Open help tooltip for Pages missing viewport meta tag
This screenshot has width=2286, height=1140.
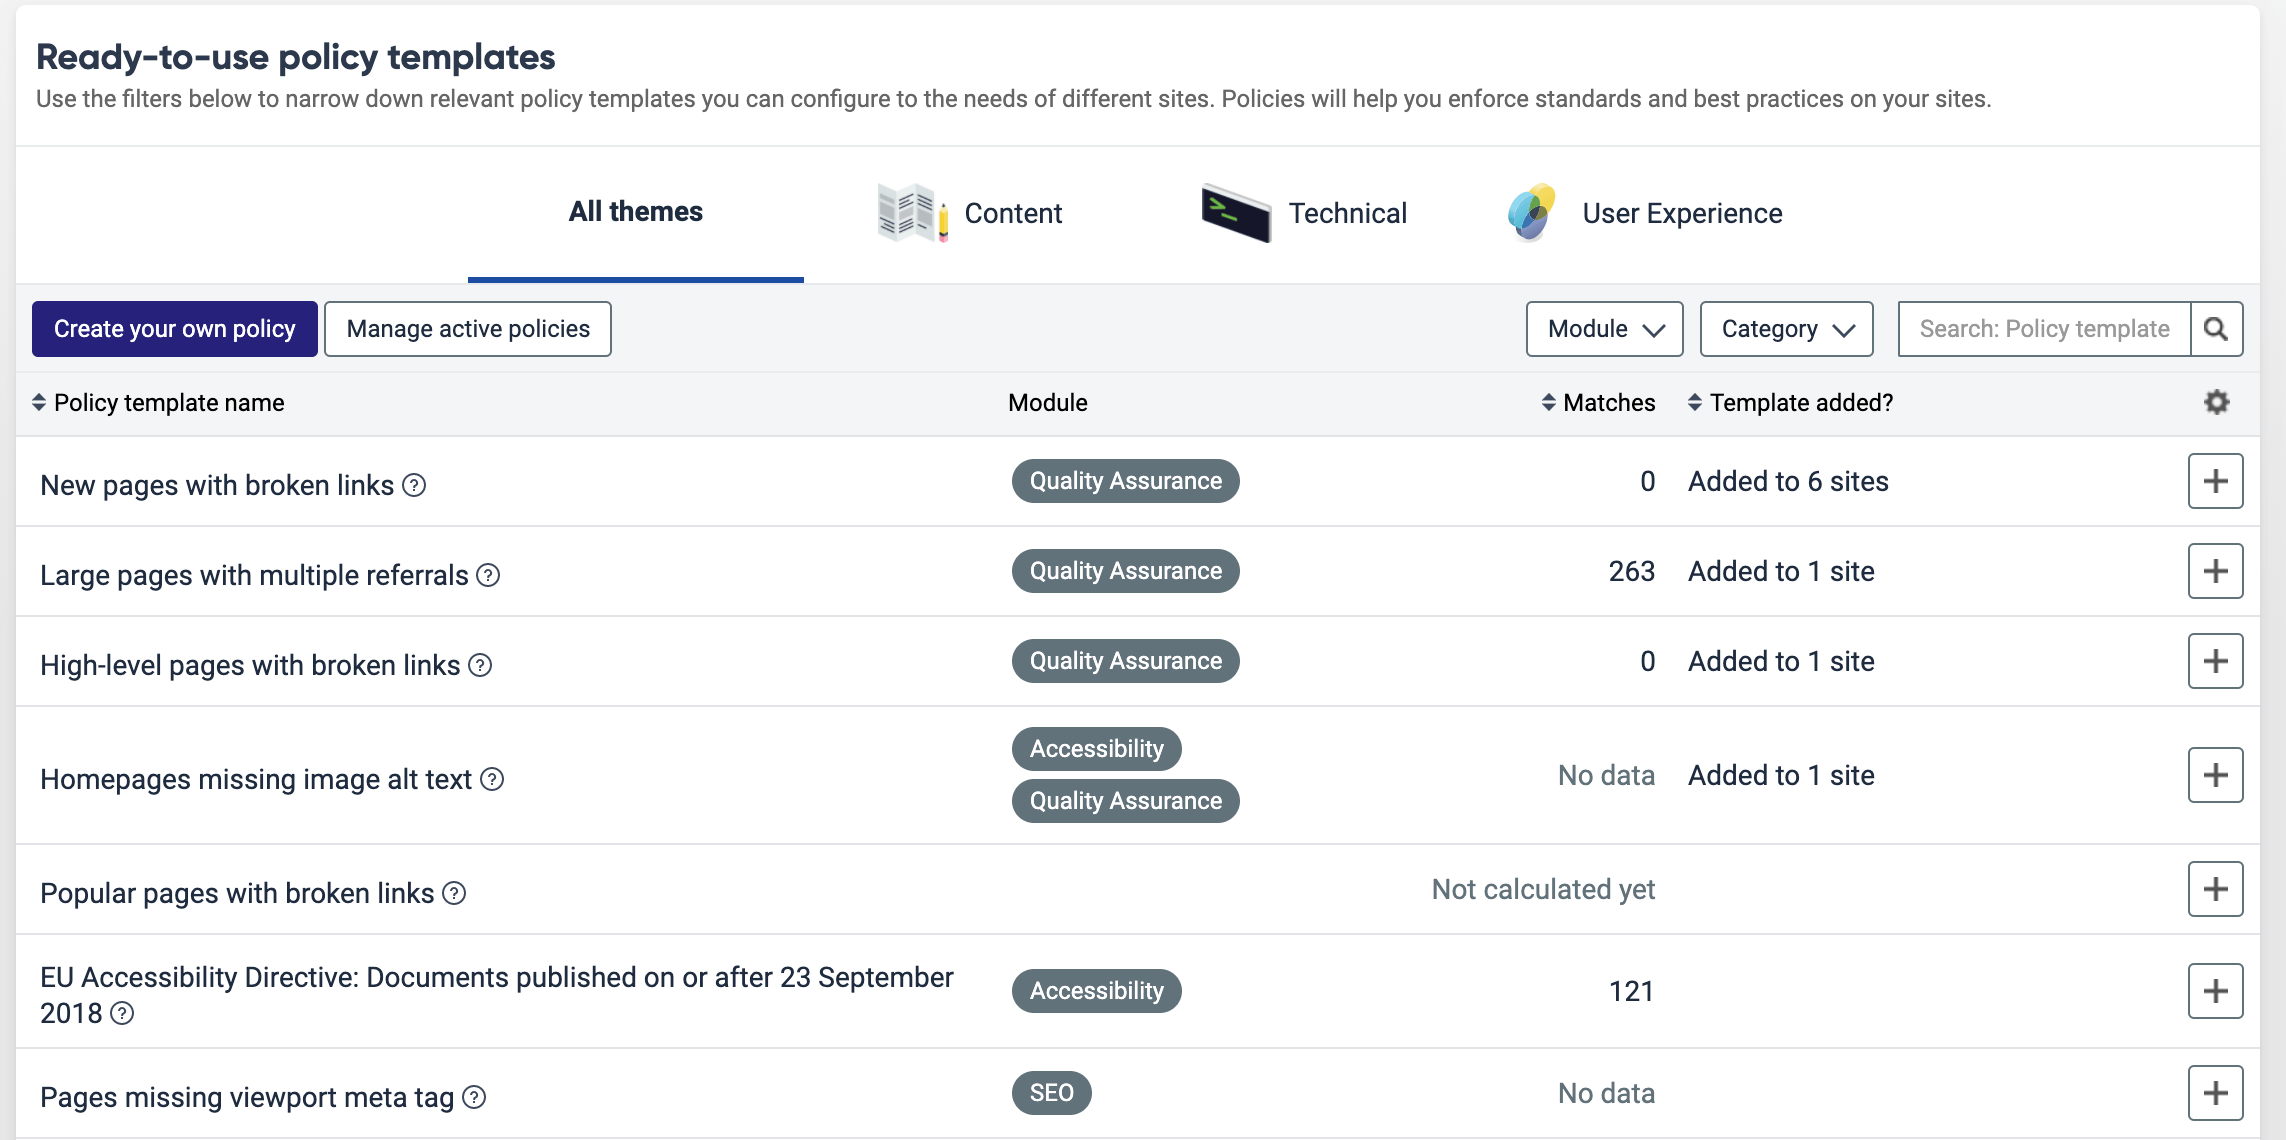[475, 1097]
